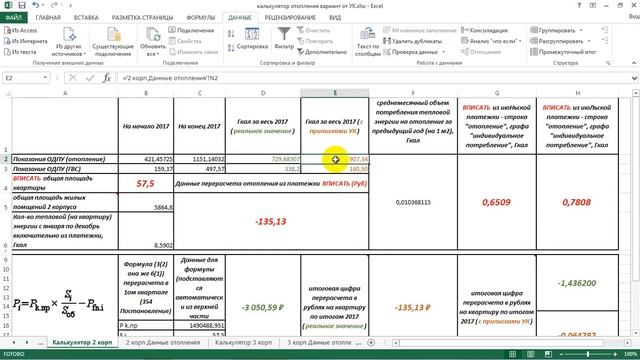Import data Из Интернета
Viewport: 640px width, 360px height.
pos(25,41)
